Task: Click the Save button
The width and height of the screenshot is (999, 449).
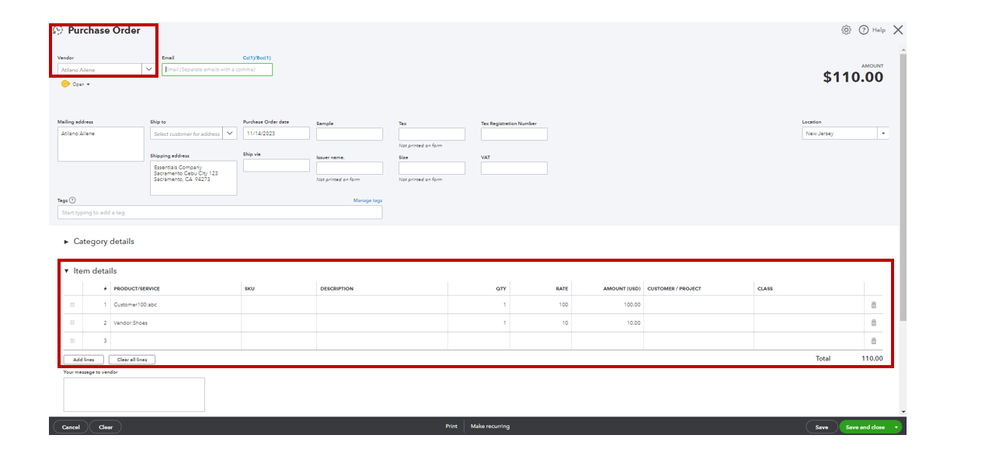Action: pos(822,427)
